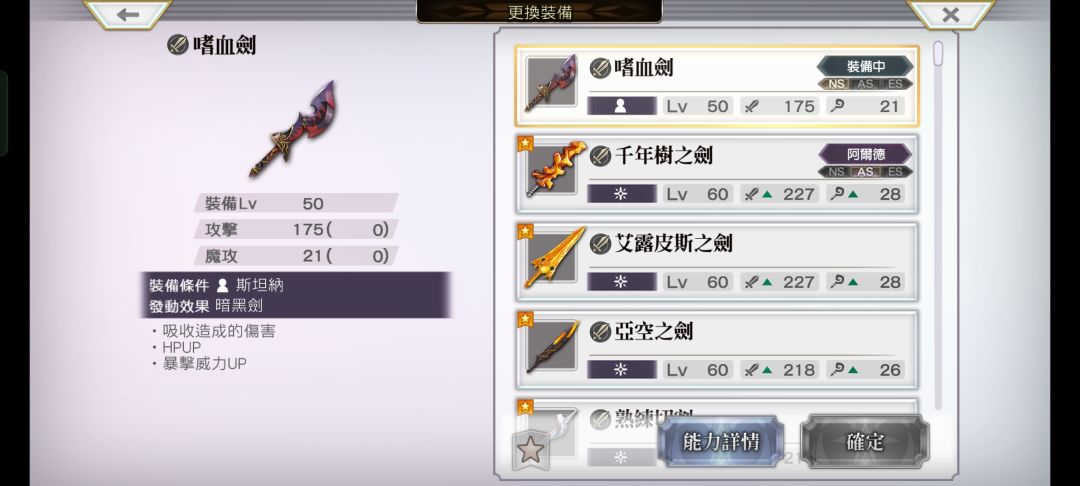Pick the 亞空之劍 weapon icon
The height and width of the screenshot is (486, 1080).
pos(550,346)
